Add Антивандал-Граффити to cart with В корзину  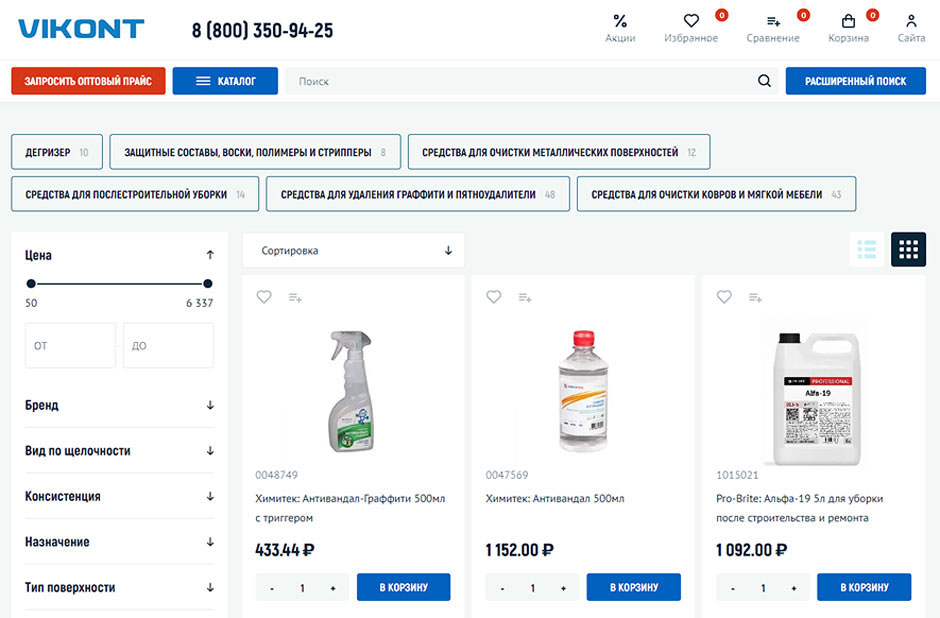pos(403,587)
